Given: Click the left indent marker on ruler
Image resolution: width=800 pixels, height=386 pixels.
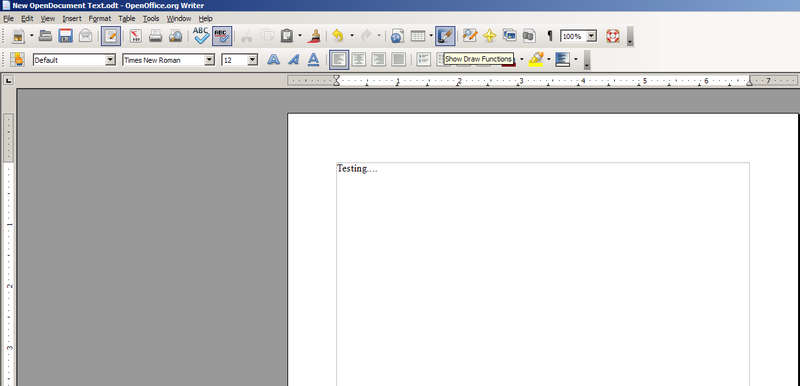Looking at the screenshot, I should [336, 80].
